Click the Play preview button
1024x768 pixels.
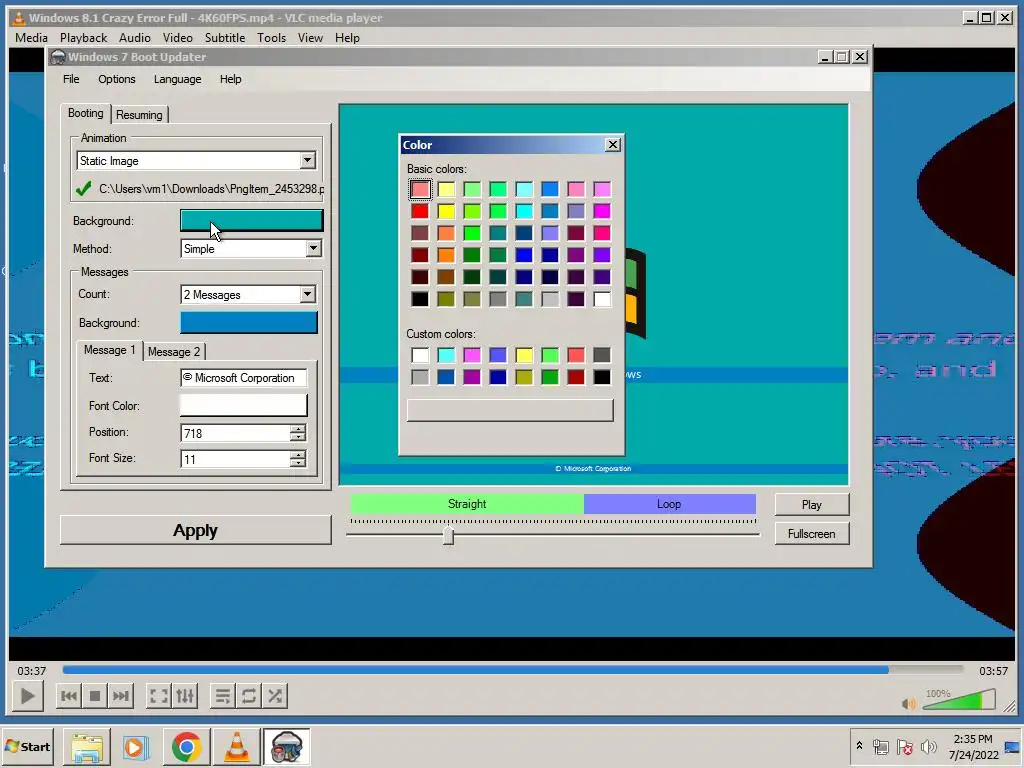(812, 505)
